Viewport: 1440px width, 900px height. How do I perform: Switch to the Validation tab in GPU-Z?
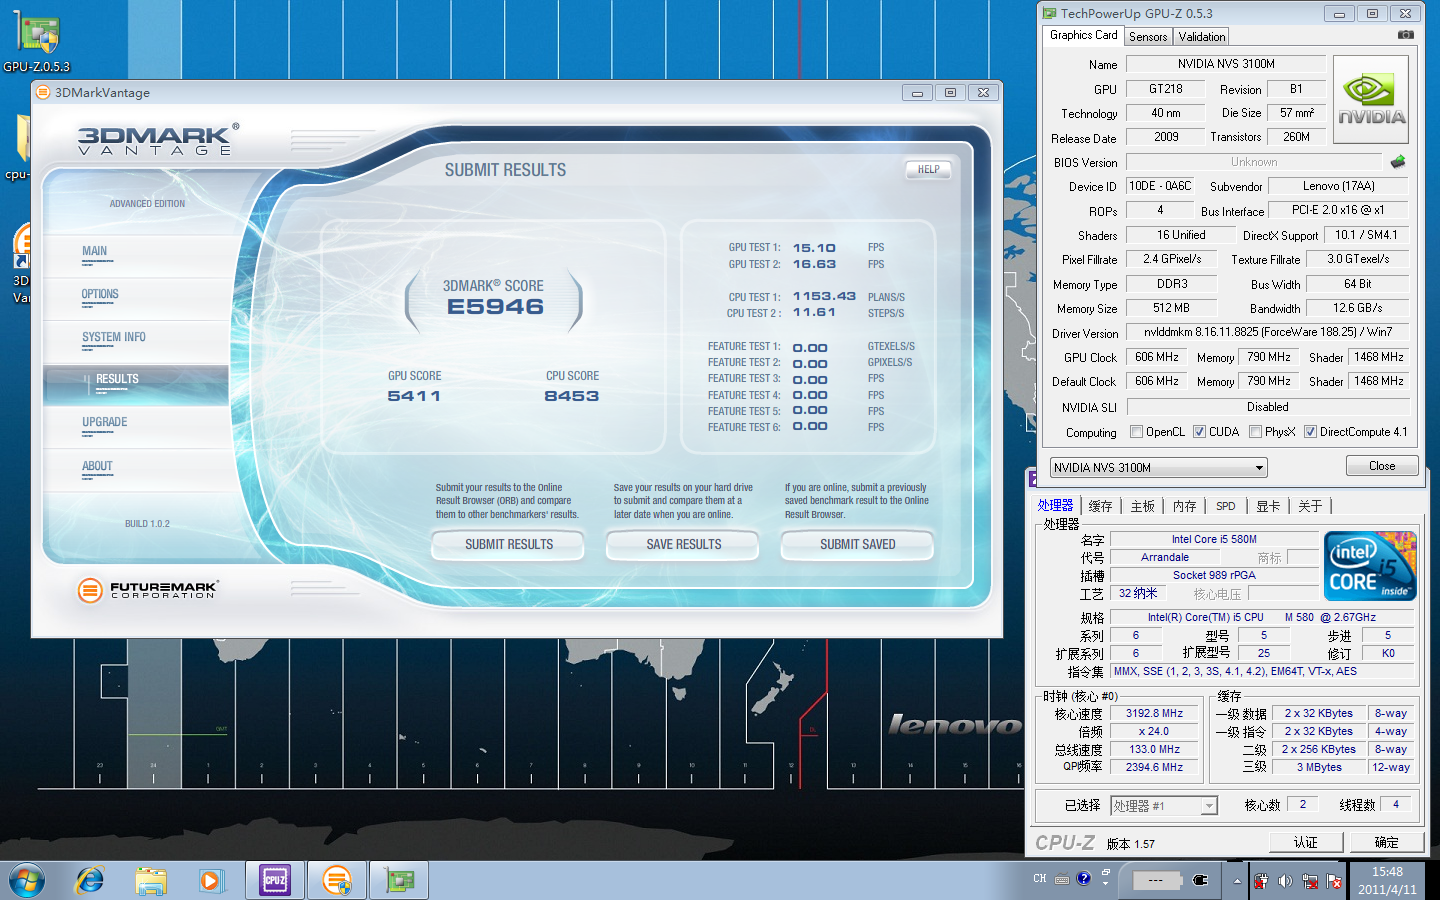point(1201,37)
